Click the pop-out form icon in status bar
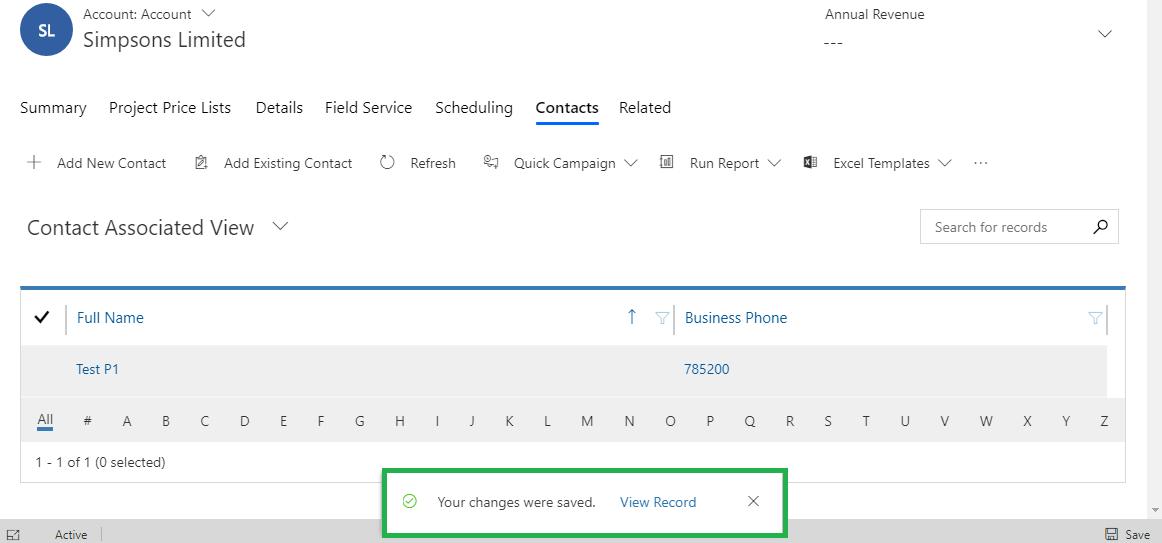 pyautogui.click(x=13, y=534)
